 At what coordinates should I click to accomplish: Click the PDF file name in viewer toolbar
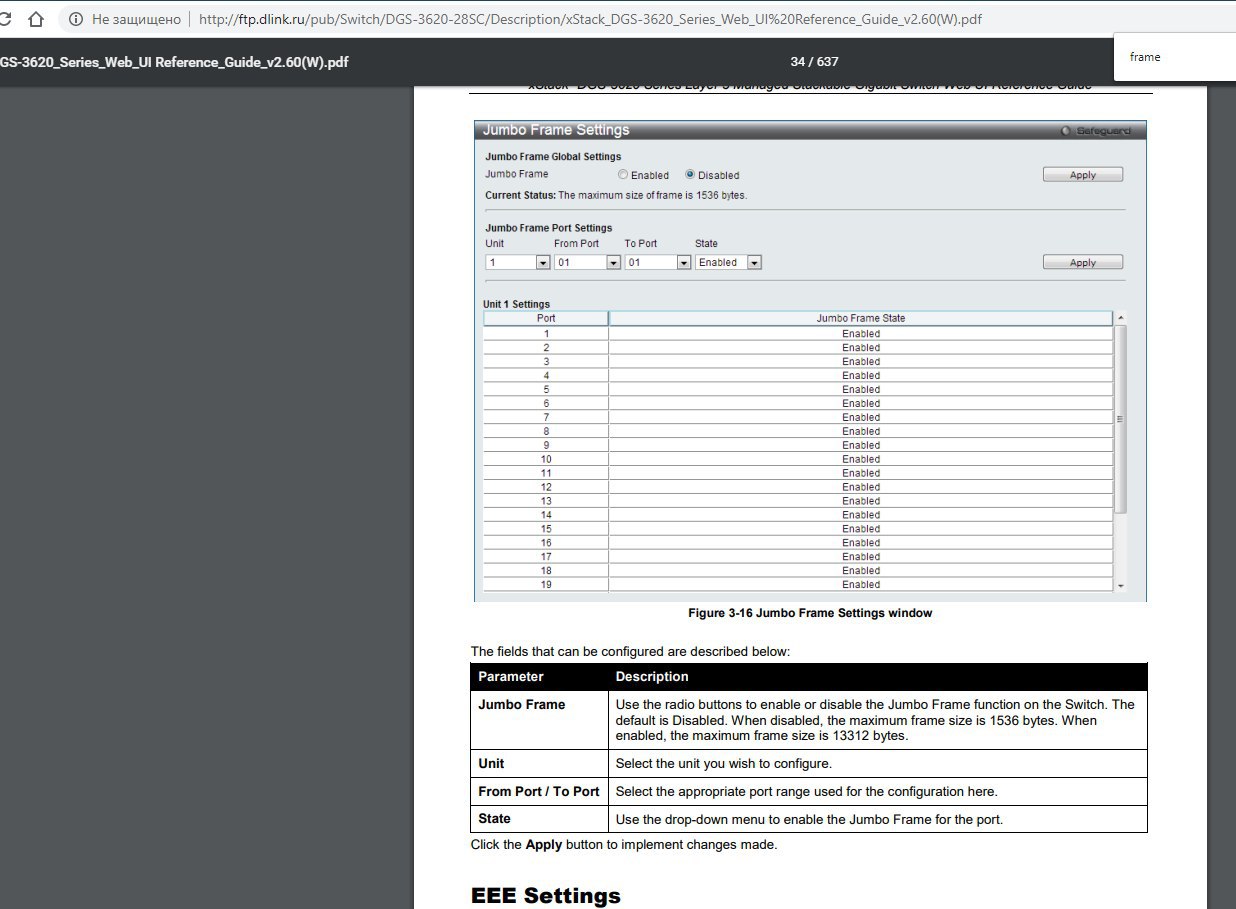click(x=174, y=62)
